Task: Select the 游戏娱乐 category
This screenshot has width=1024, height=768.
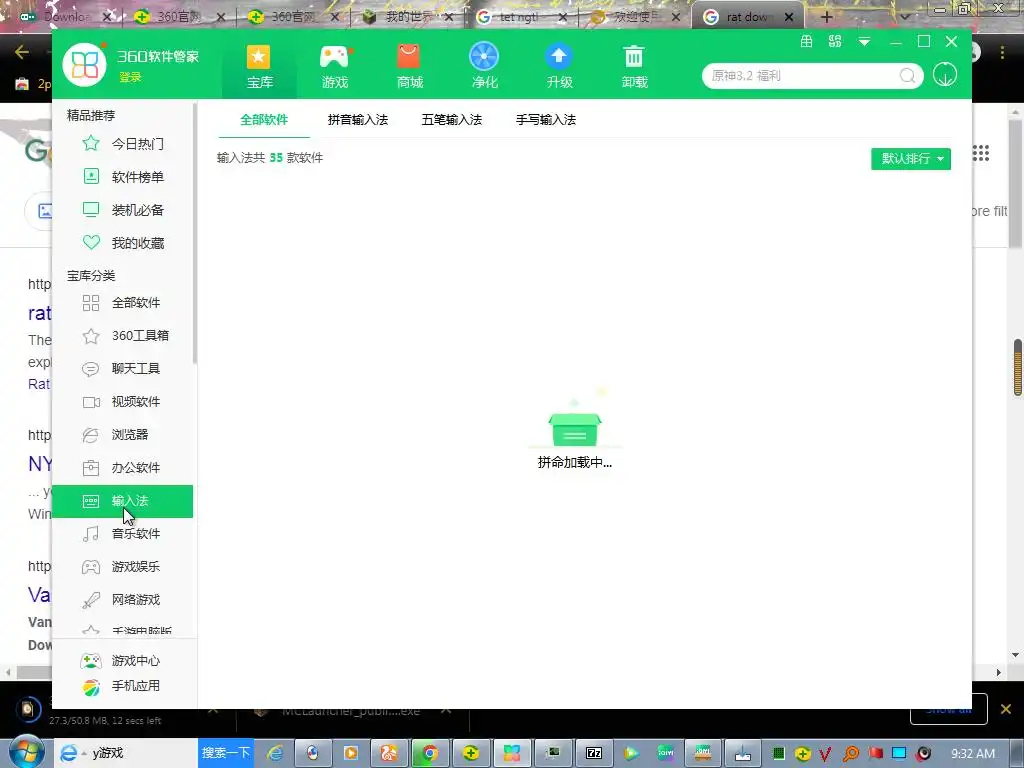Action: pos(123,567)
